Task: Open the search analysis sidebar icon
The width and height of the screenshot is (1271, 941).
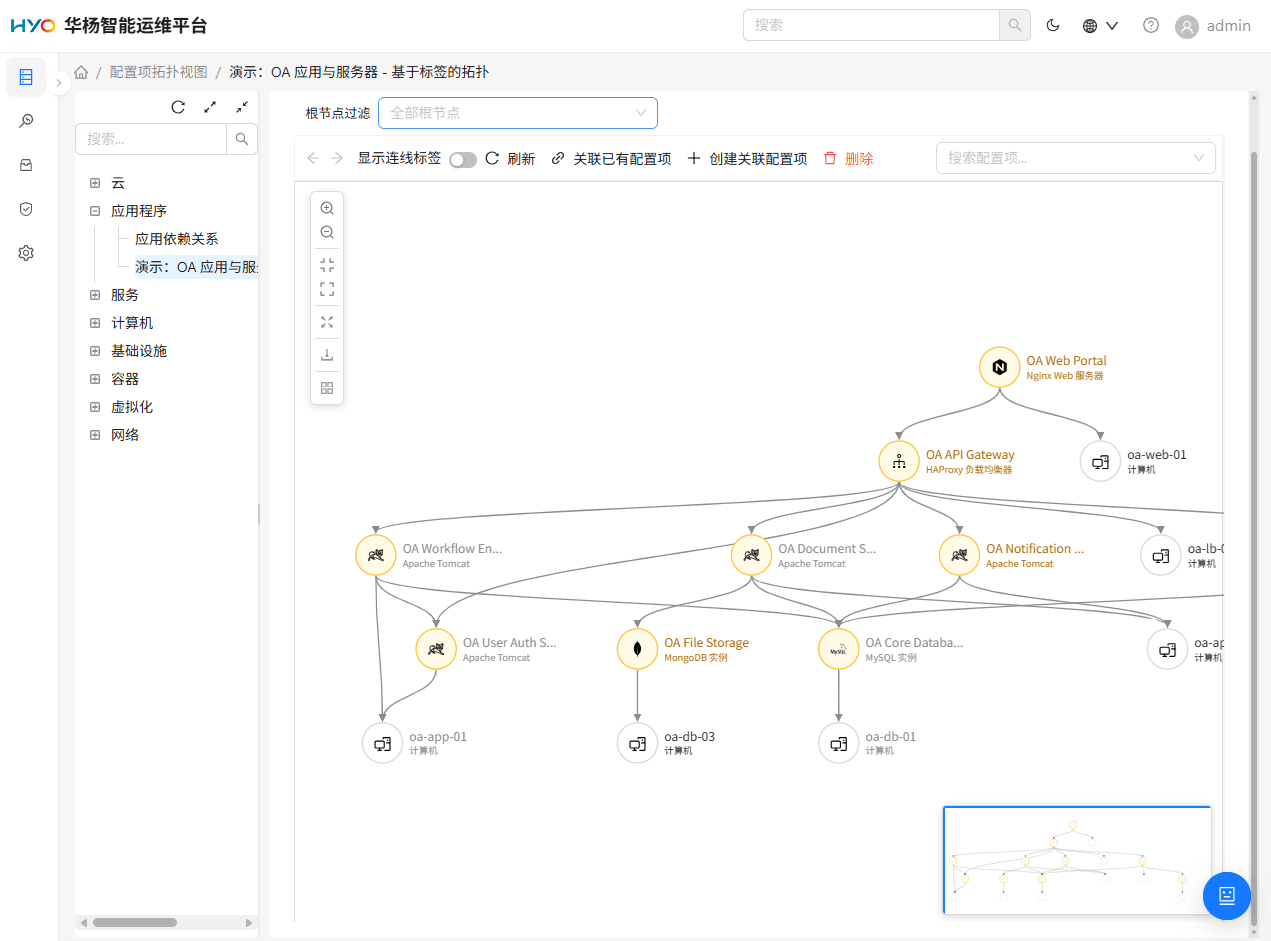Action: (26, 121)
